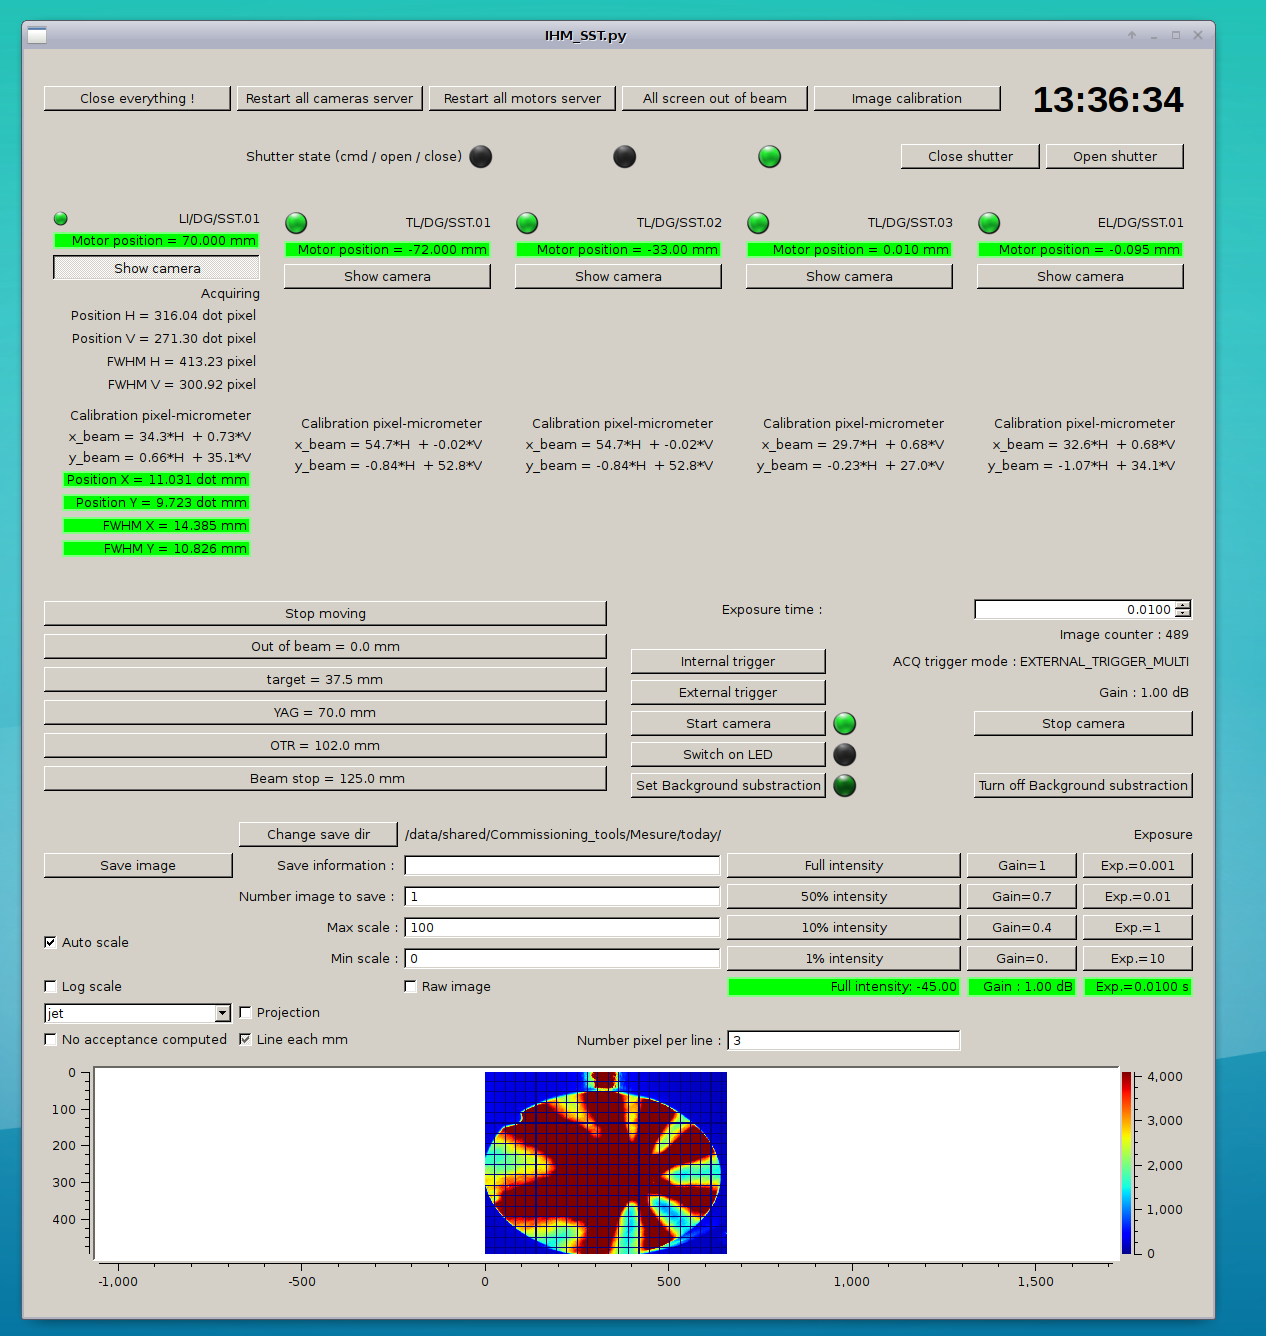Open the jet colormap dropdown

click(222, 1013)
